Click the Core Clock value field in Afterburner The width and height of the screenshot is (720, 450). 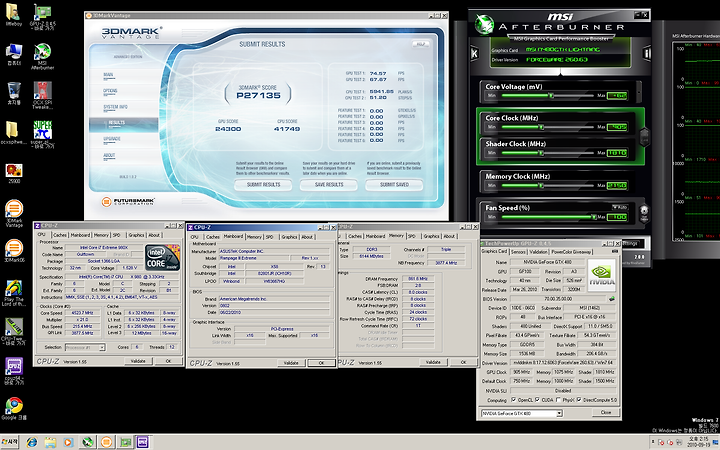(x=617, y=127)
